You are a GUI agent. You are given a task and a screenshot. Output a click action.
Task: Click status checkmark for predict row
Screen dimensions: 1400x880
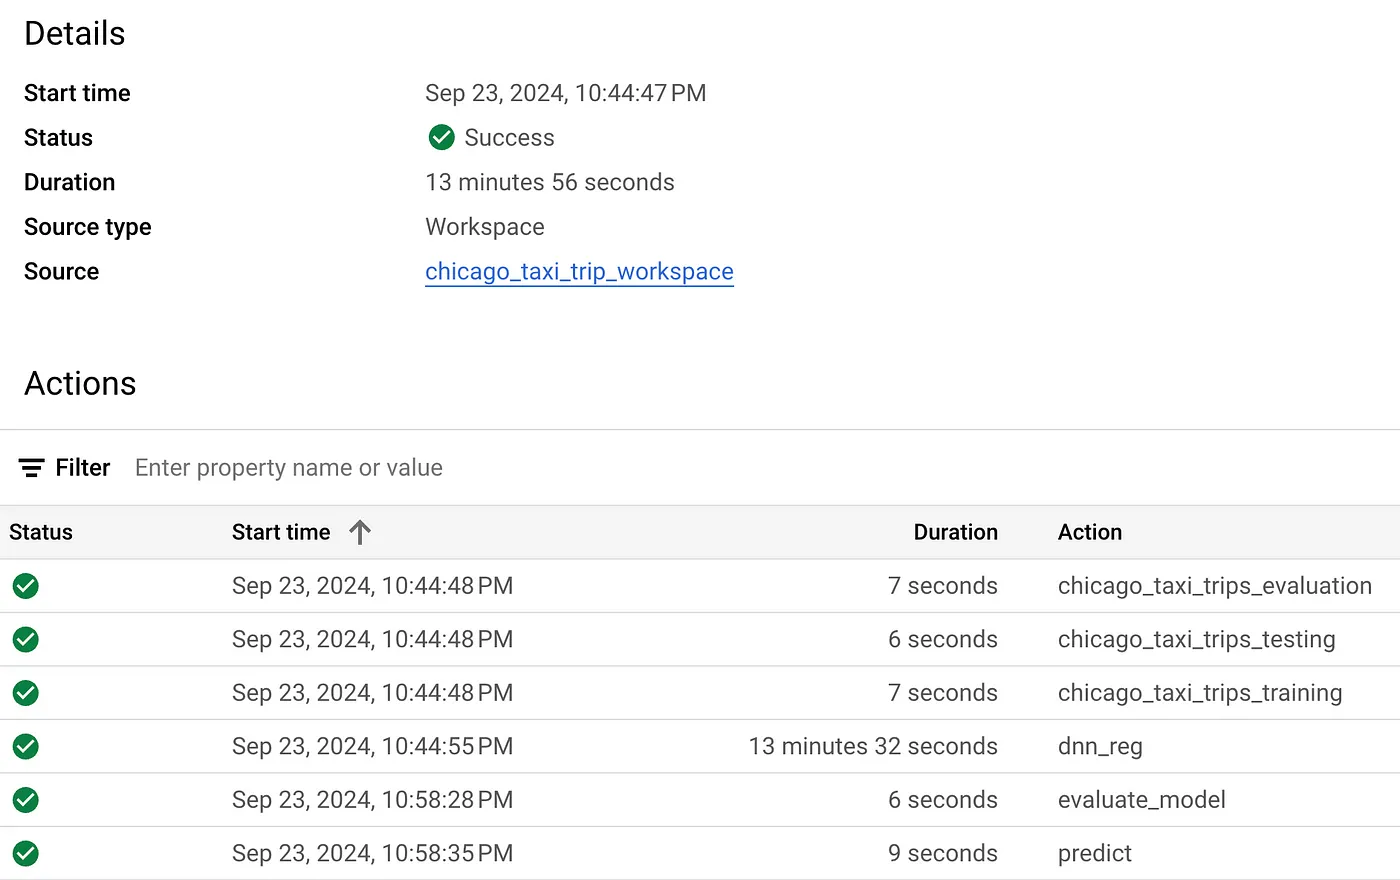(26, 854)
